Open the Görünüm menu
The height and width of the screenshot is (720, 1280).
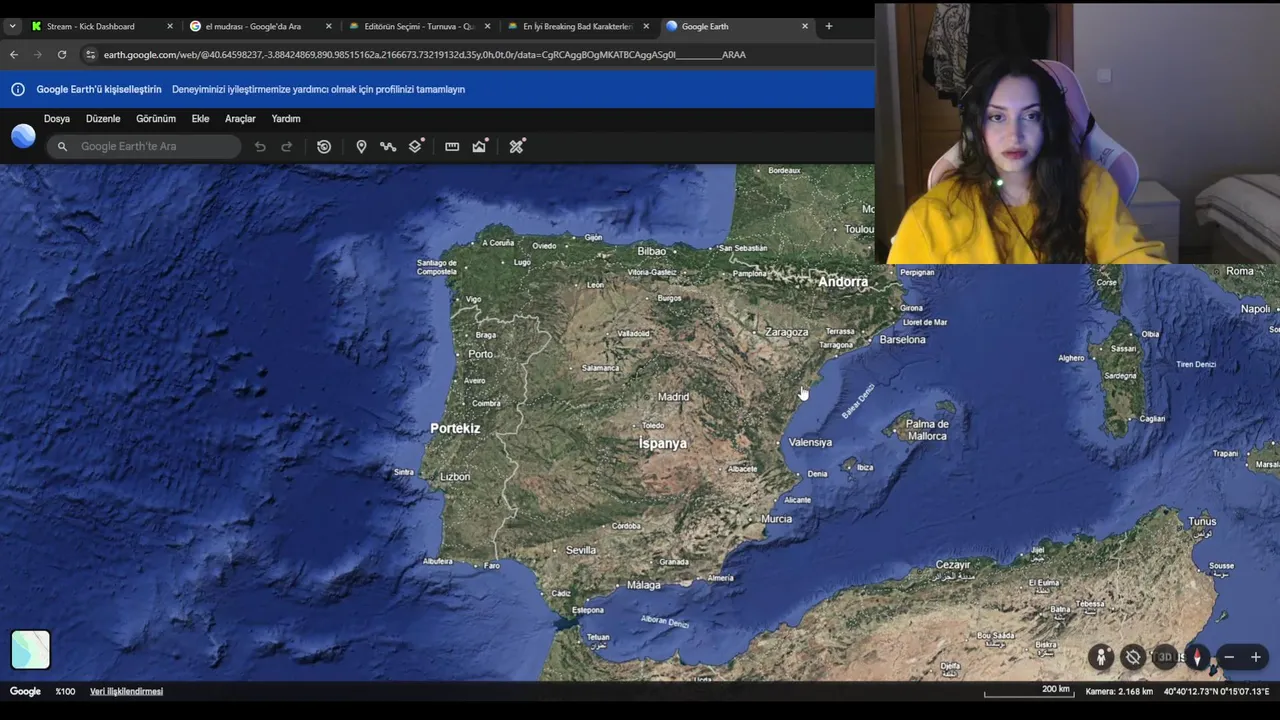[156, 118]
